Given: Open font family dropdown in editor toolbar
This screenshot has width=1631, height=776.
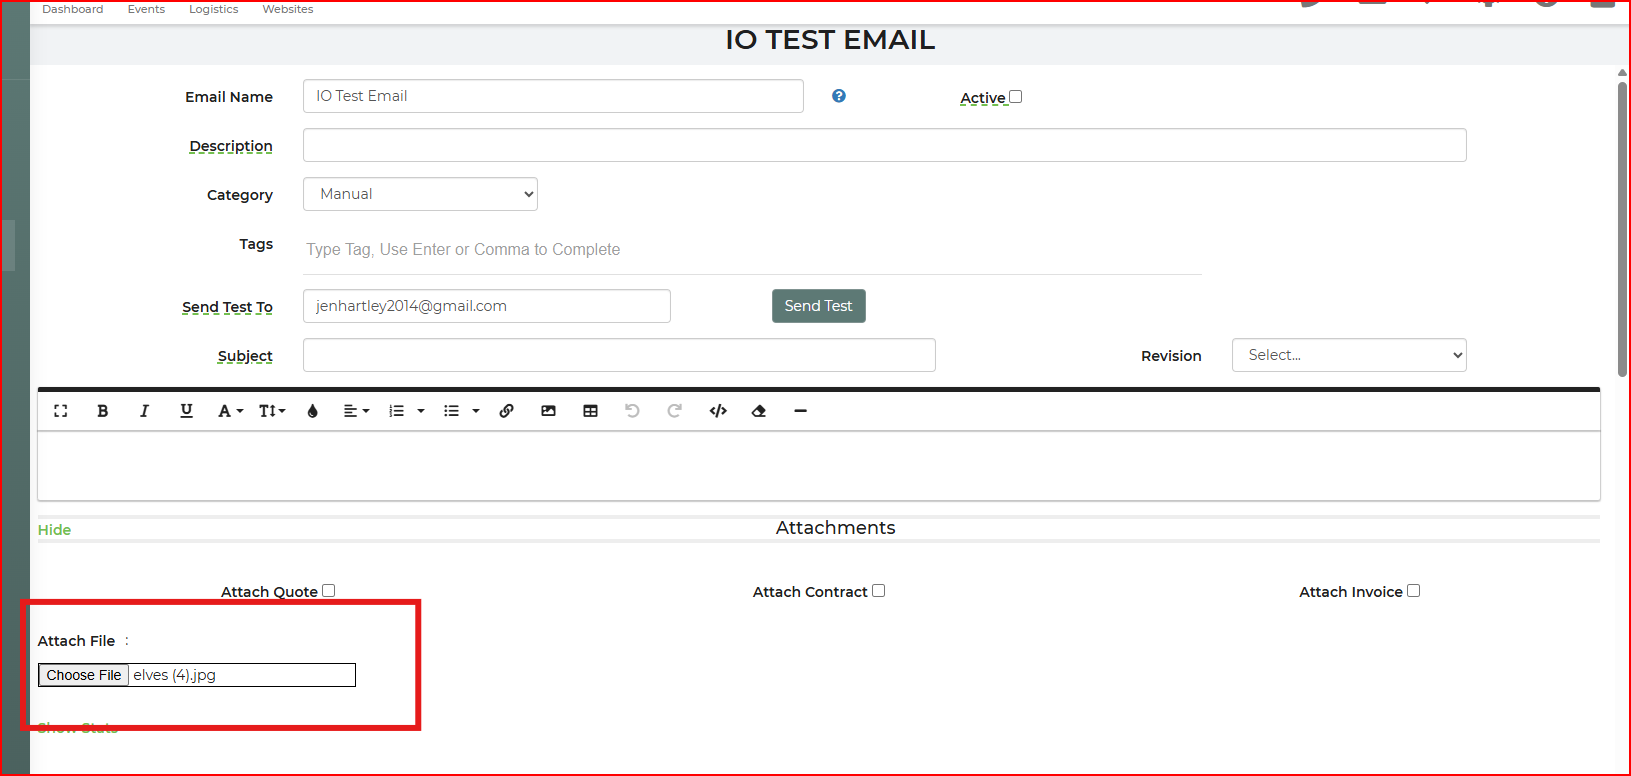Looking at the screenshot, I should pos(231,411).
